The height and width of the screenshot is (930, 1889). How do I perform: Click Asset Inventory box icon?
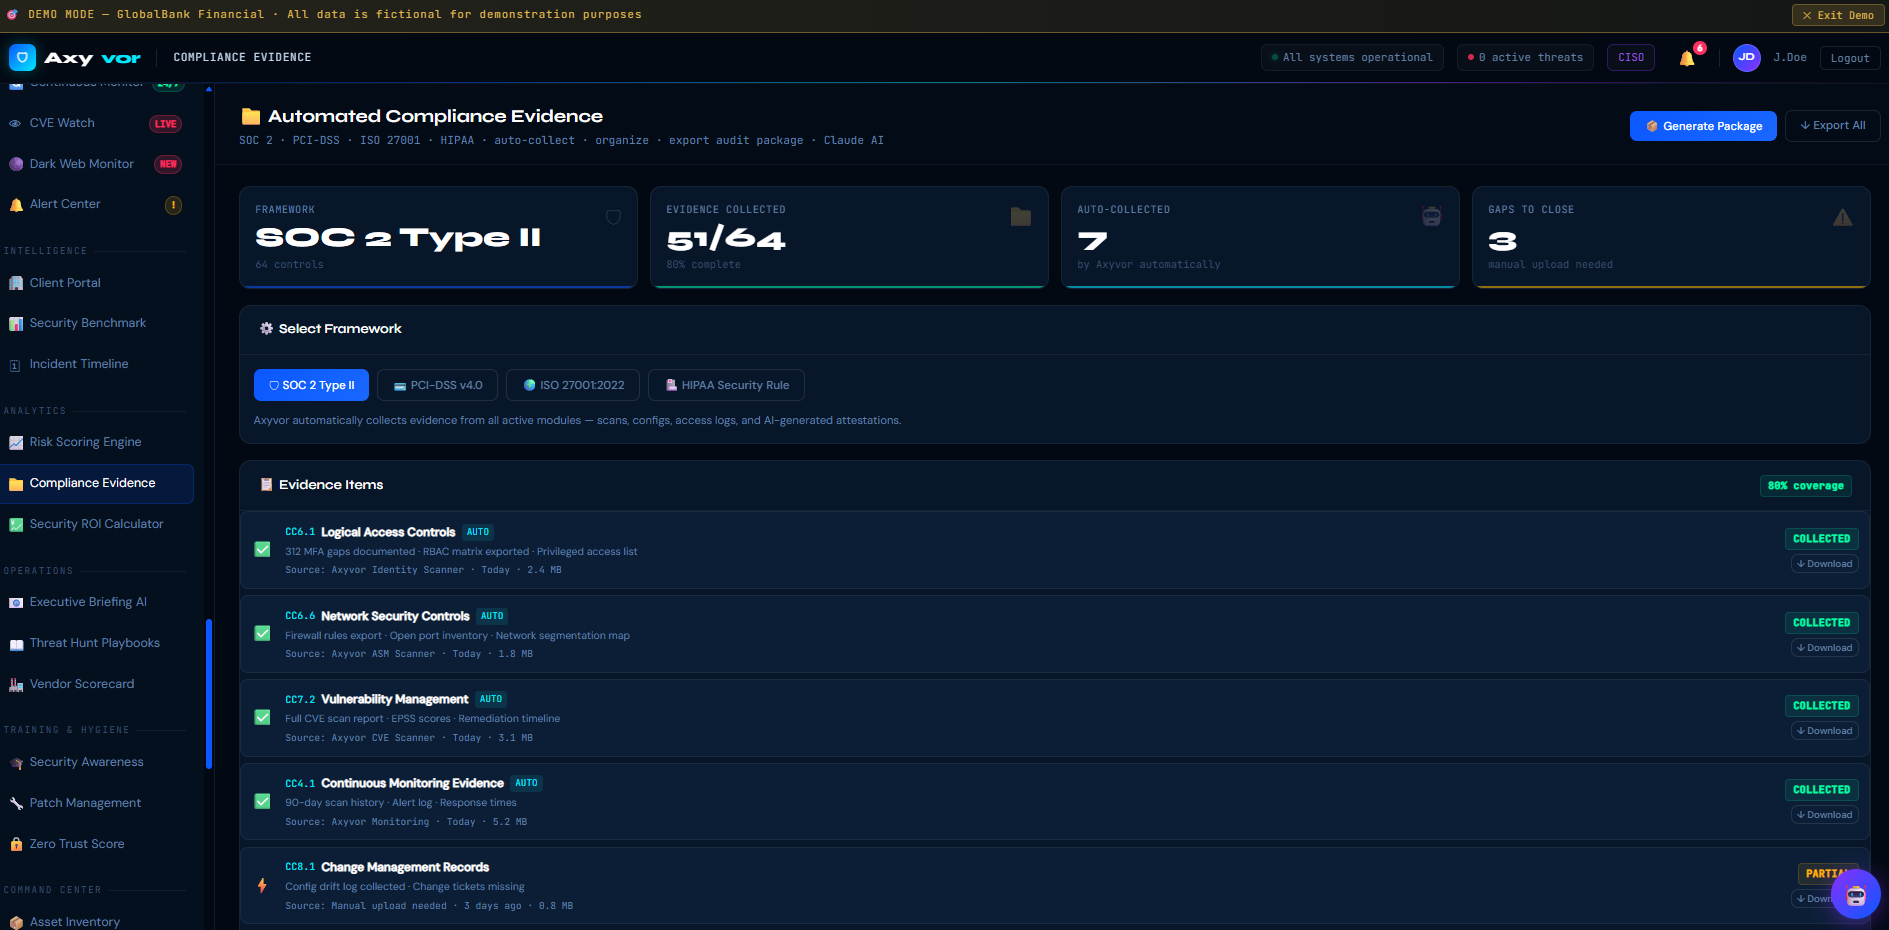pos(16,923)
